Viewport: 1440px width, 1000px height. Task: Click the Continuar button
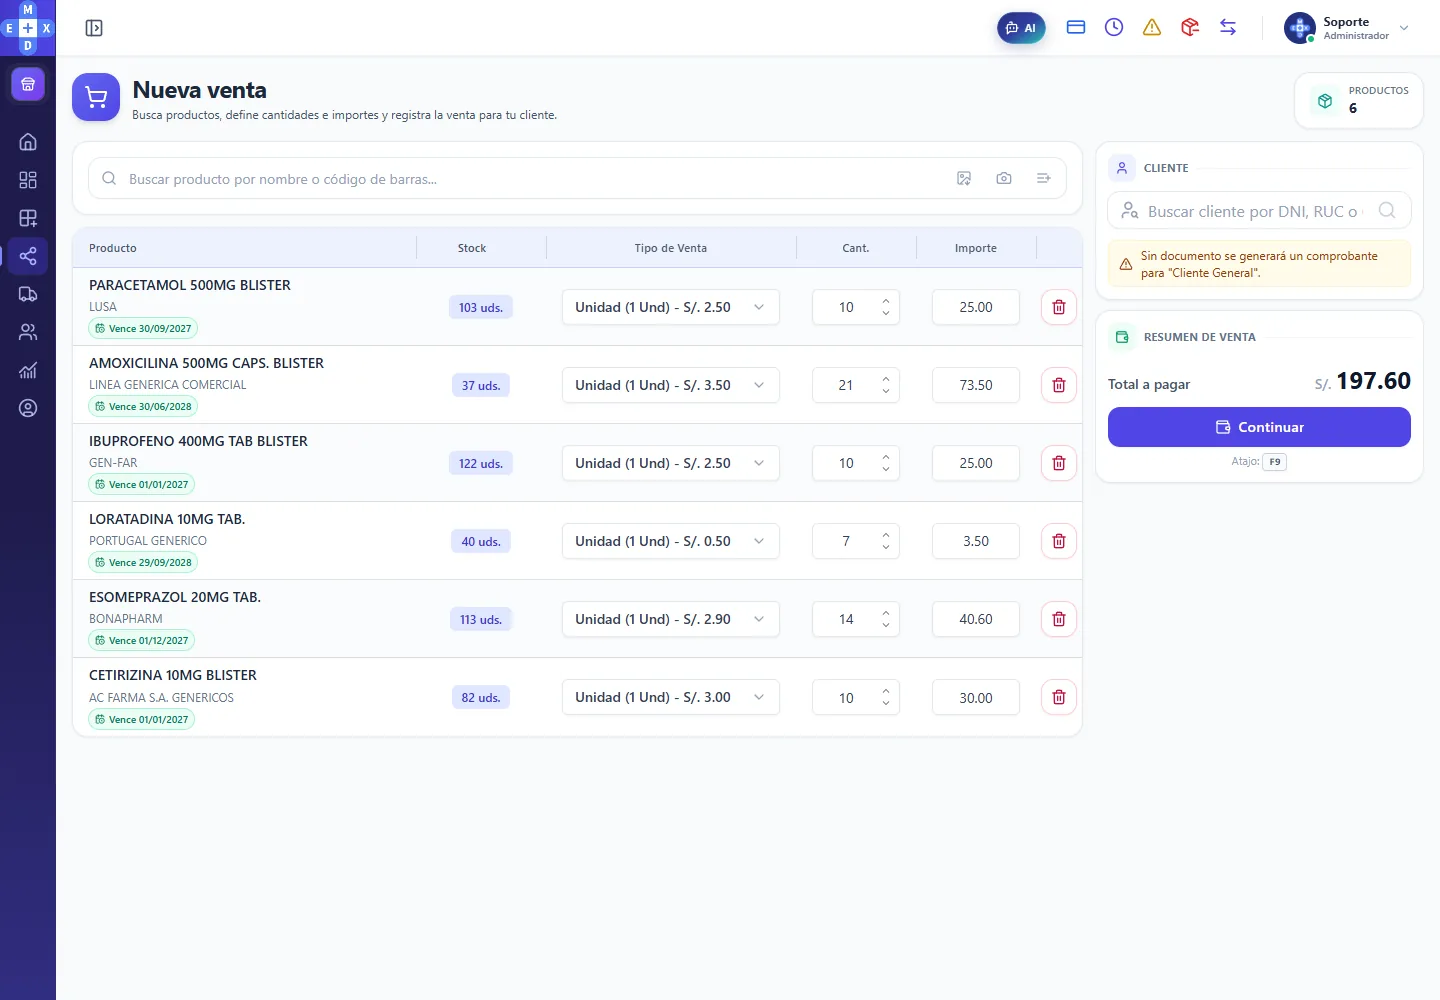1259,427
